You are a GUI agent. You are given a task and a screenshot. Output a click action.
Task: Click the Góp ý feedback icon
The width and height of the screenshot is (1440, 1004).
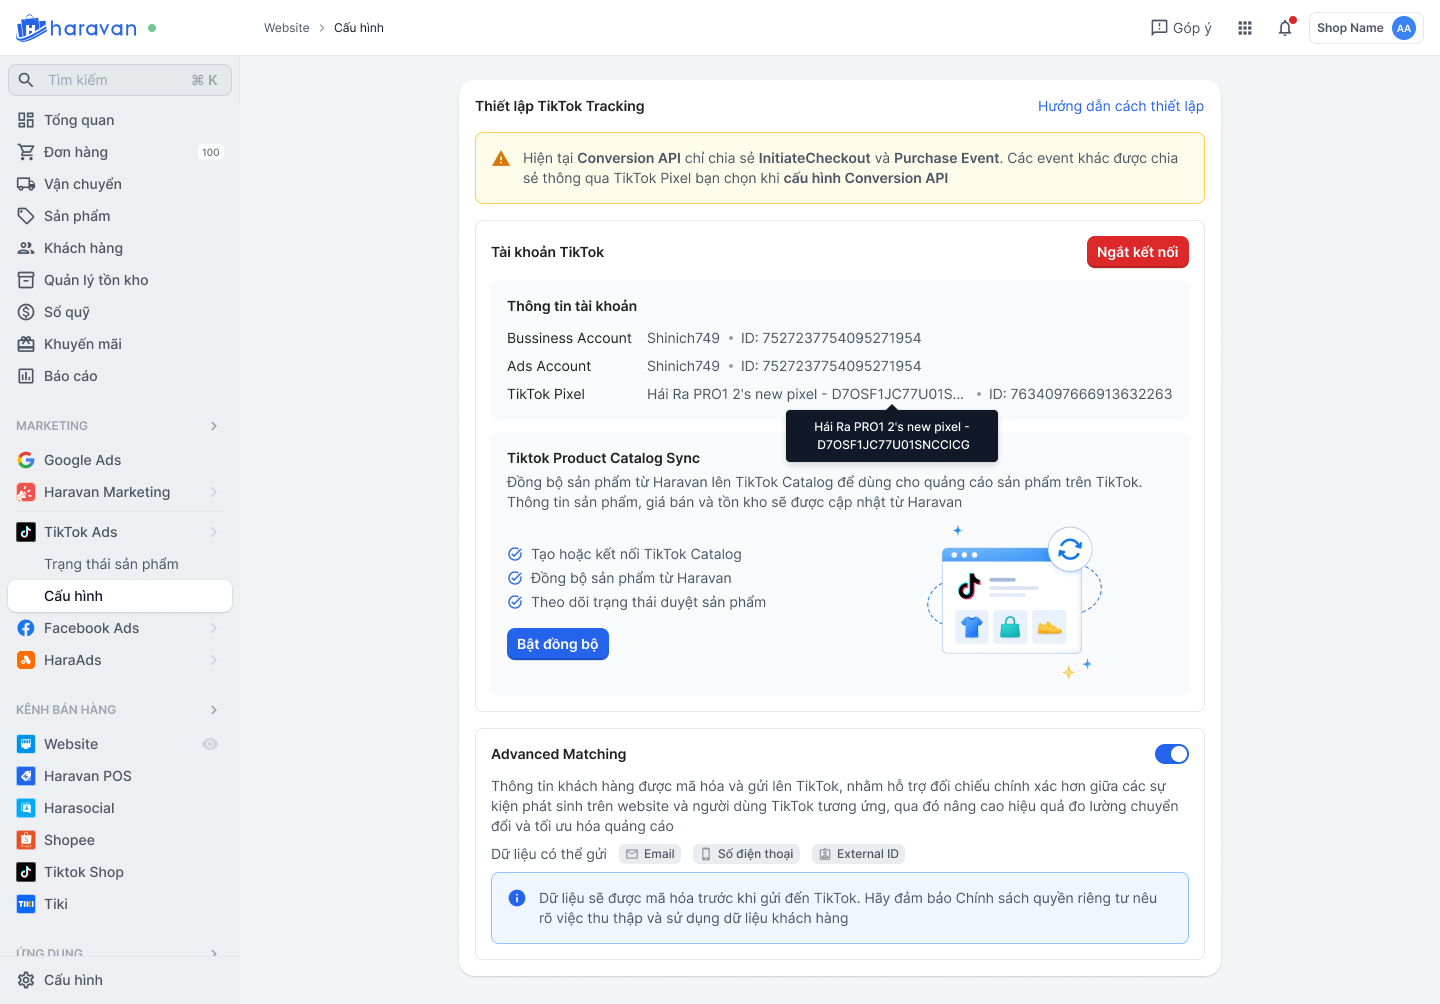(x=1159, y=28)
